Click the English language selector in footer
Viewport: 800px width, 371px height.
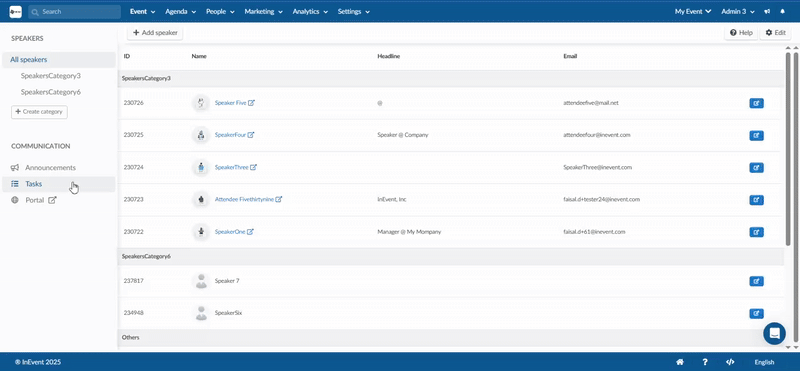[x=764, y=362]
